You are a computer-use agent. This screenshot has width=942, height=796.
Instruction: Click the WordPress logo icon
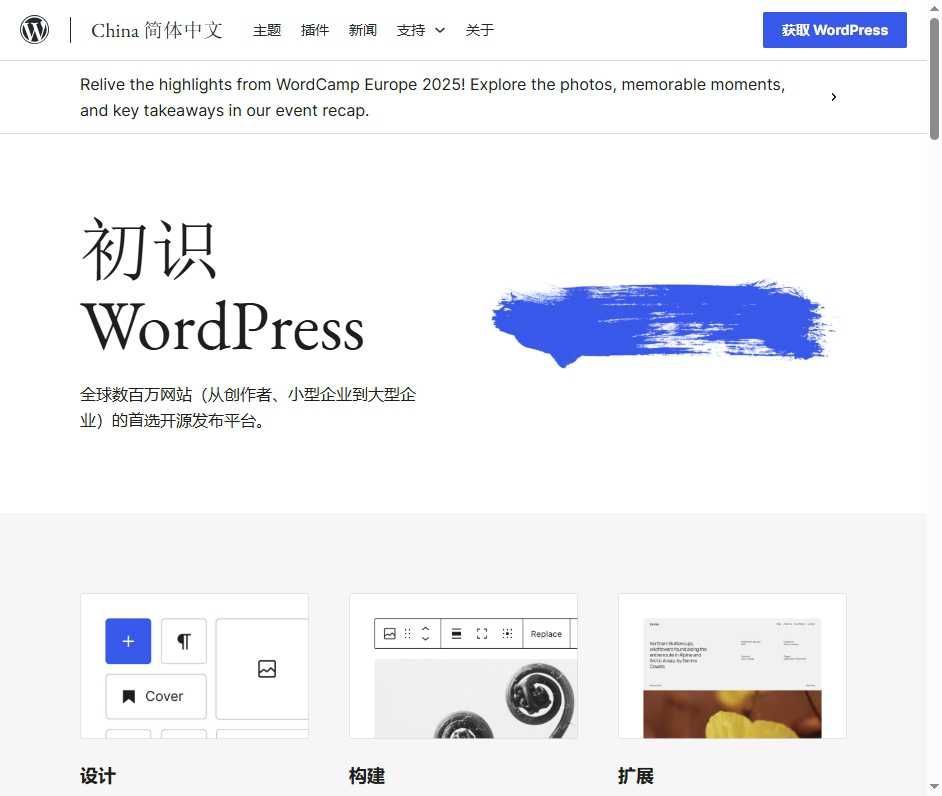[35, 29]
